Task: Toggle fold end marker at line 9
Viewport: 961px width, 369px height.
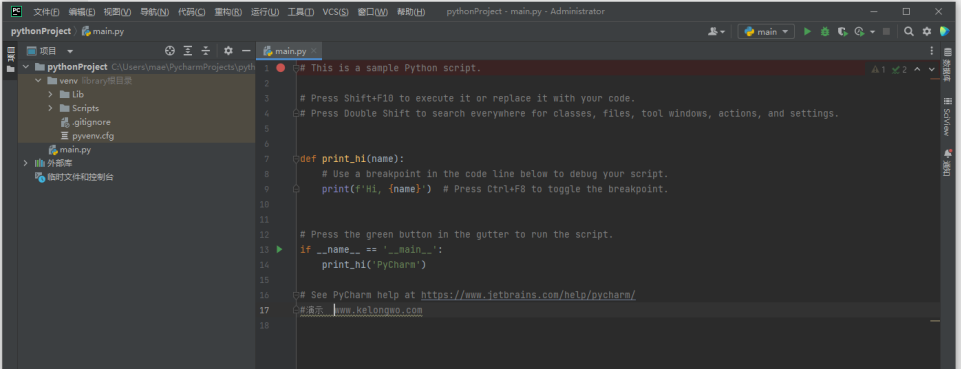Action: pyautogui.click(x=296, y=189)
